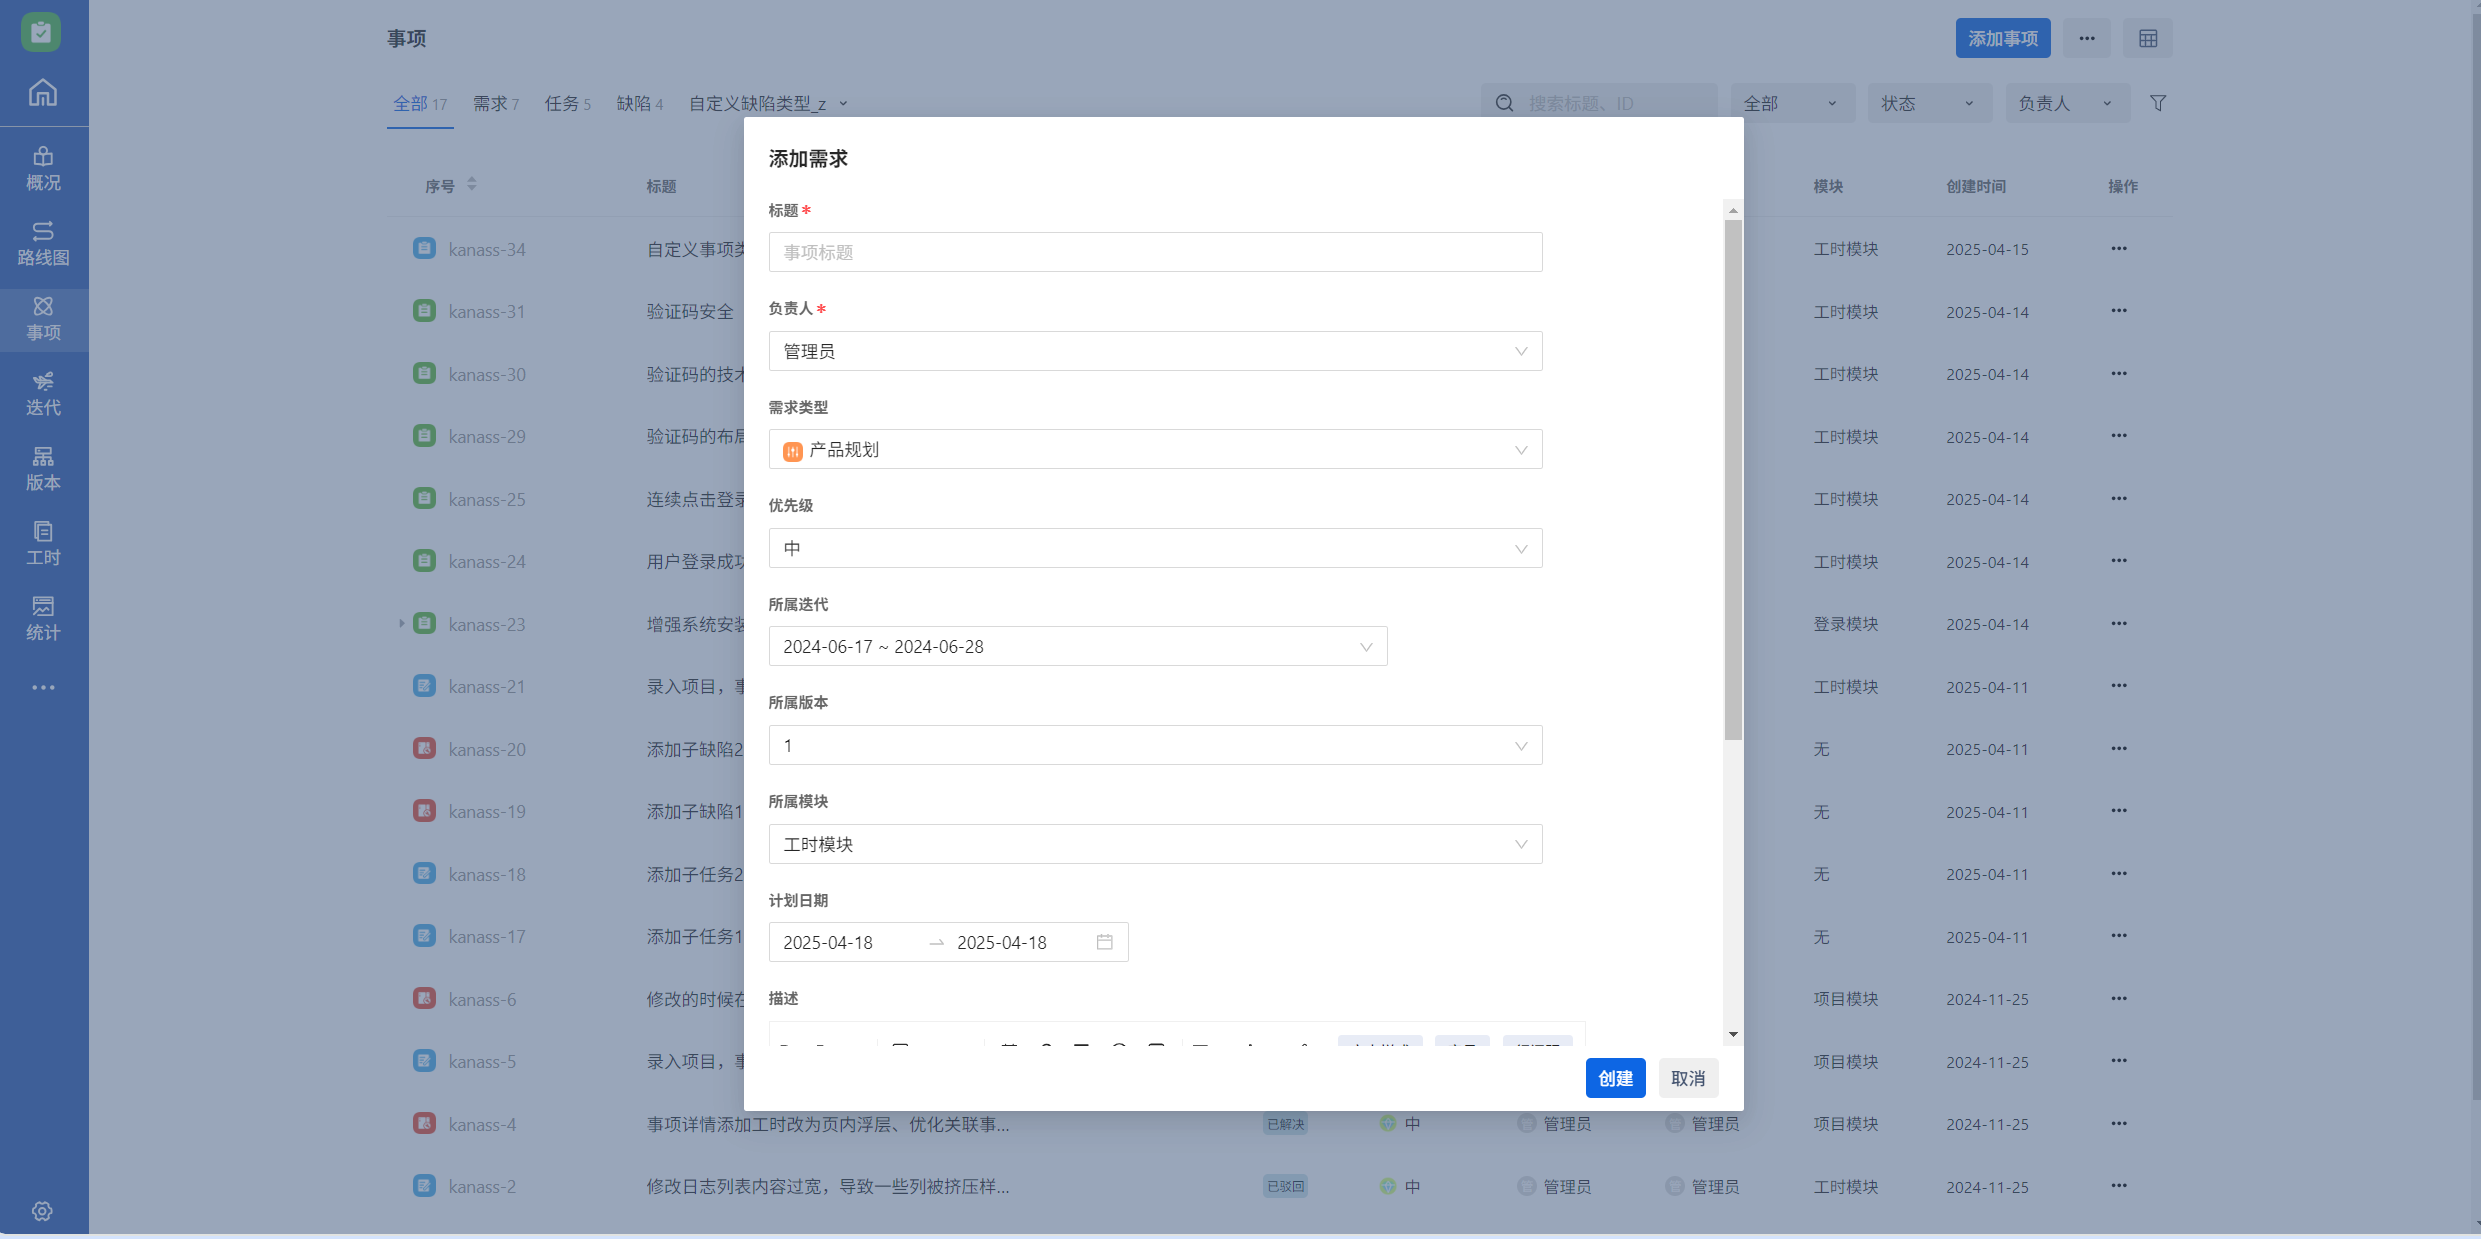Switch to the 需求 tab

pyautogui.click(x=495, y=104)
